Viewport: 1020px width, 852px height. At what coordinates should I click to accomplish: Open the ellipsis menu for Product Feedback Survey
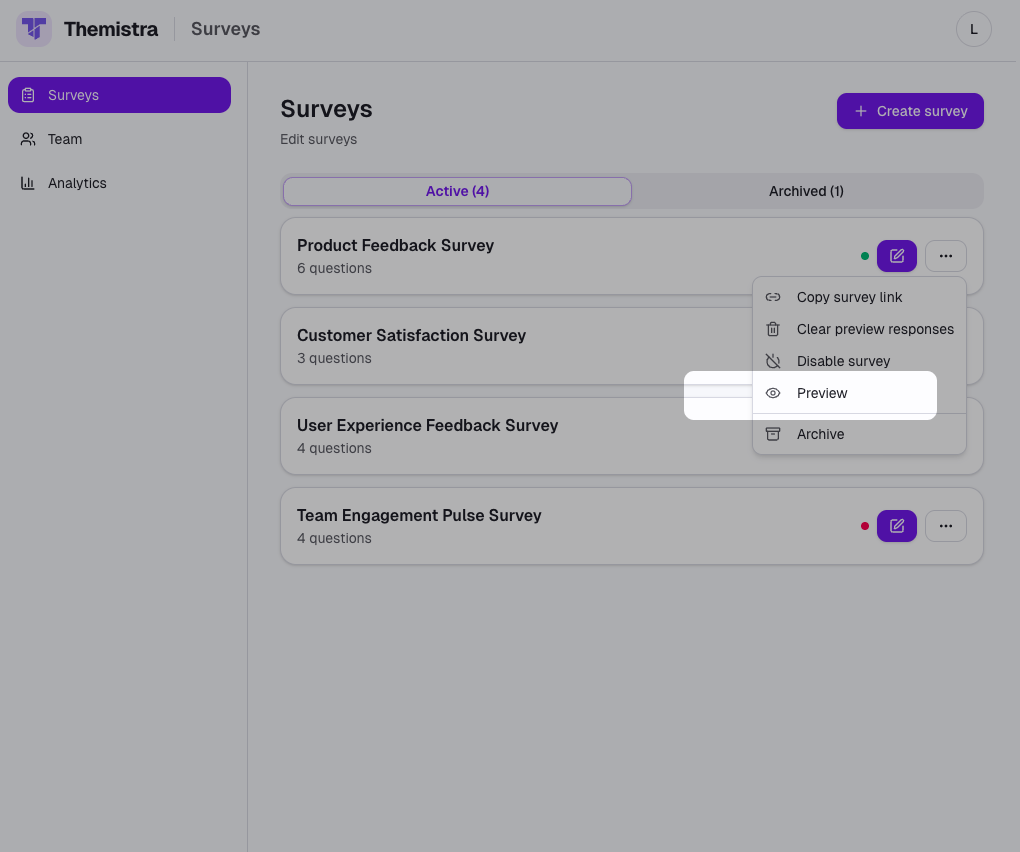(945, 256)
